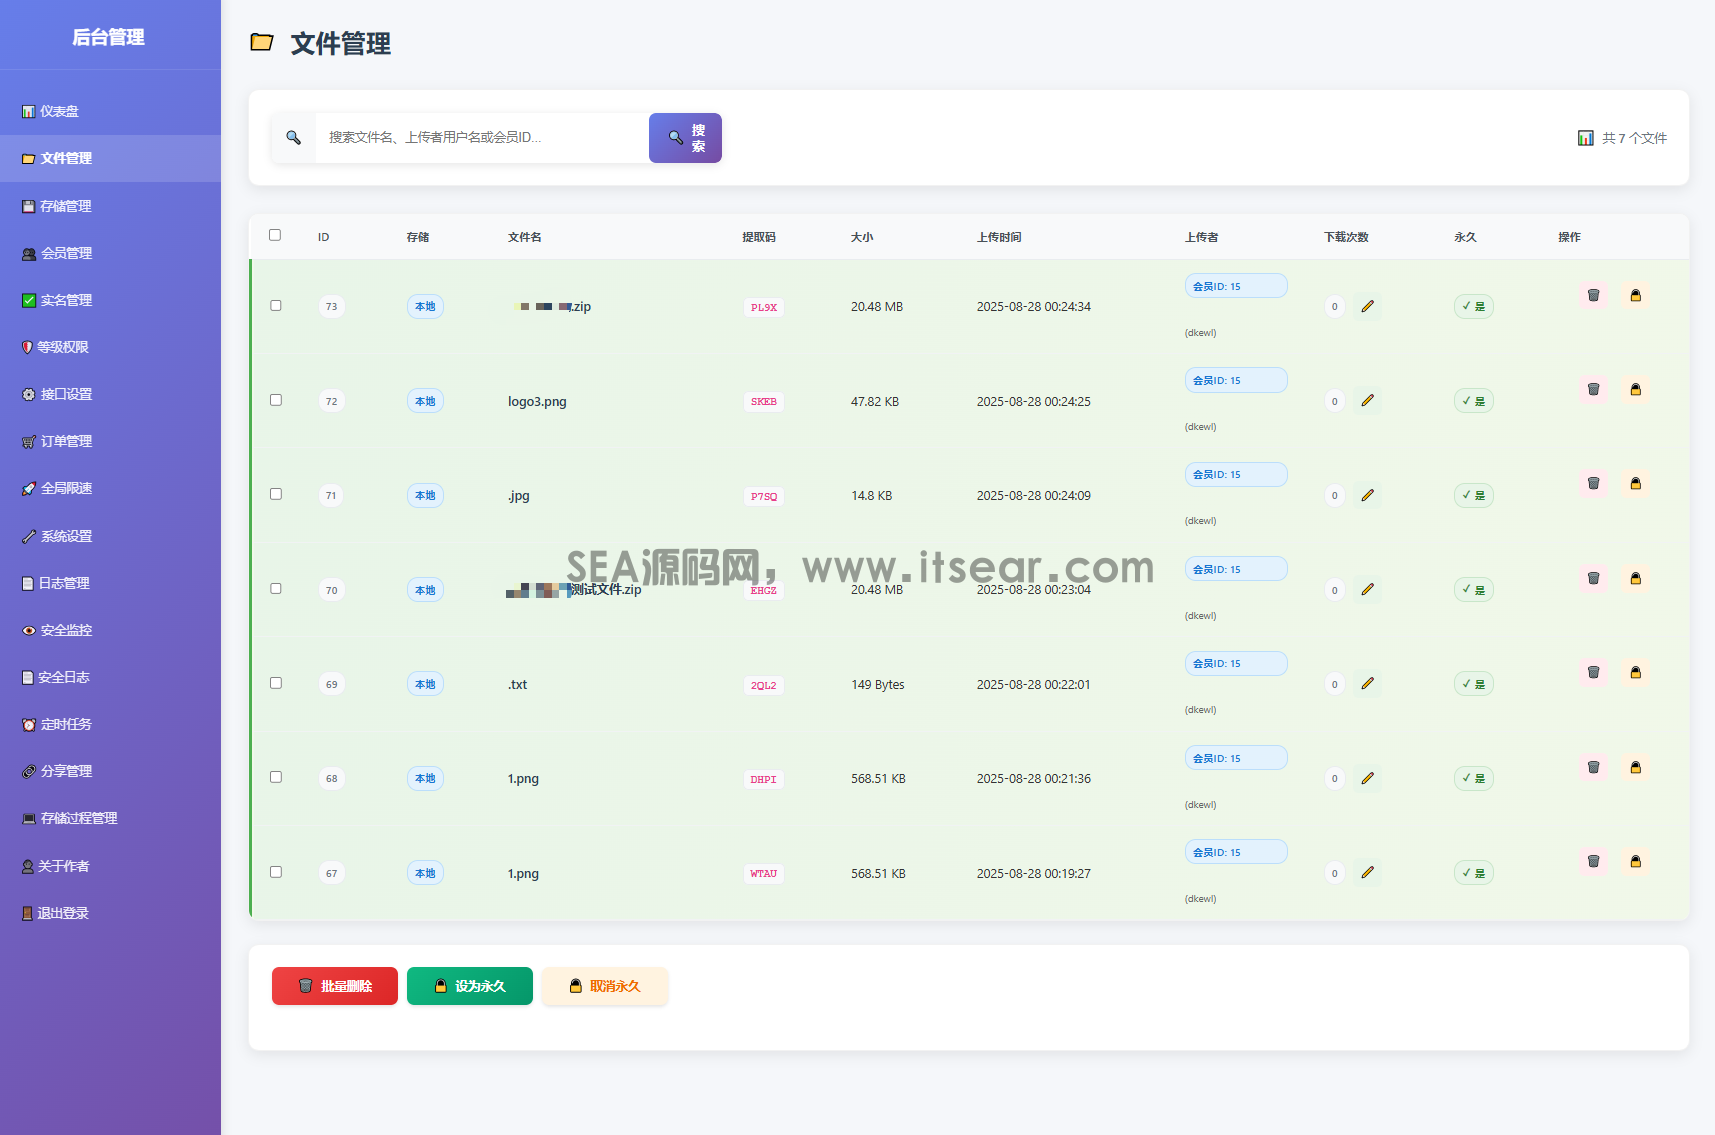The width and height of the screenshot is (1715, 1135).
Task: Click extraction code WTAU
Action: (764, 874)
